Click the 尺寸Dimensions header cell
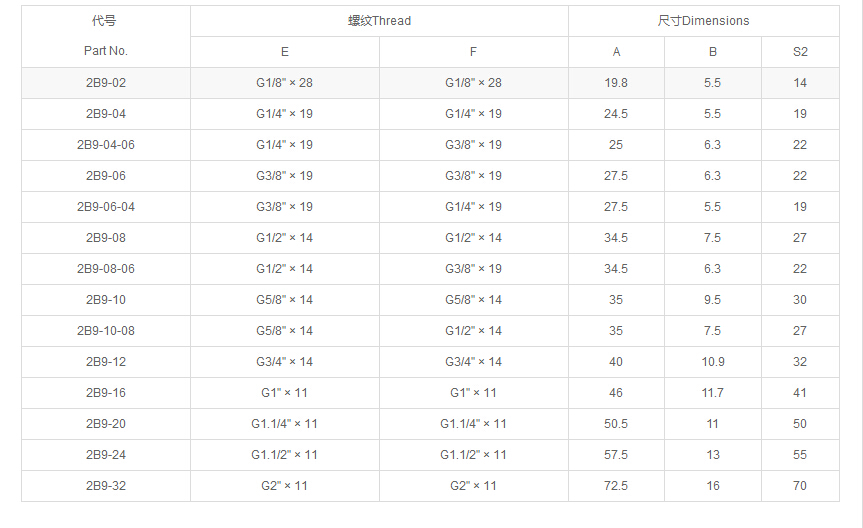The height and width of the screenshot is (528, 863). 703,21
